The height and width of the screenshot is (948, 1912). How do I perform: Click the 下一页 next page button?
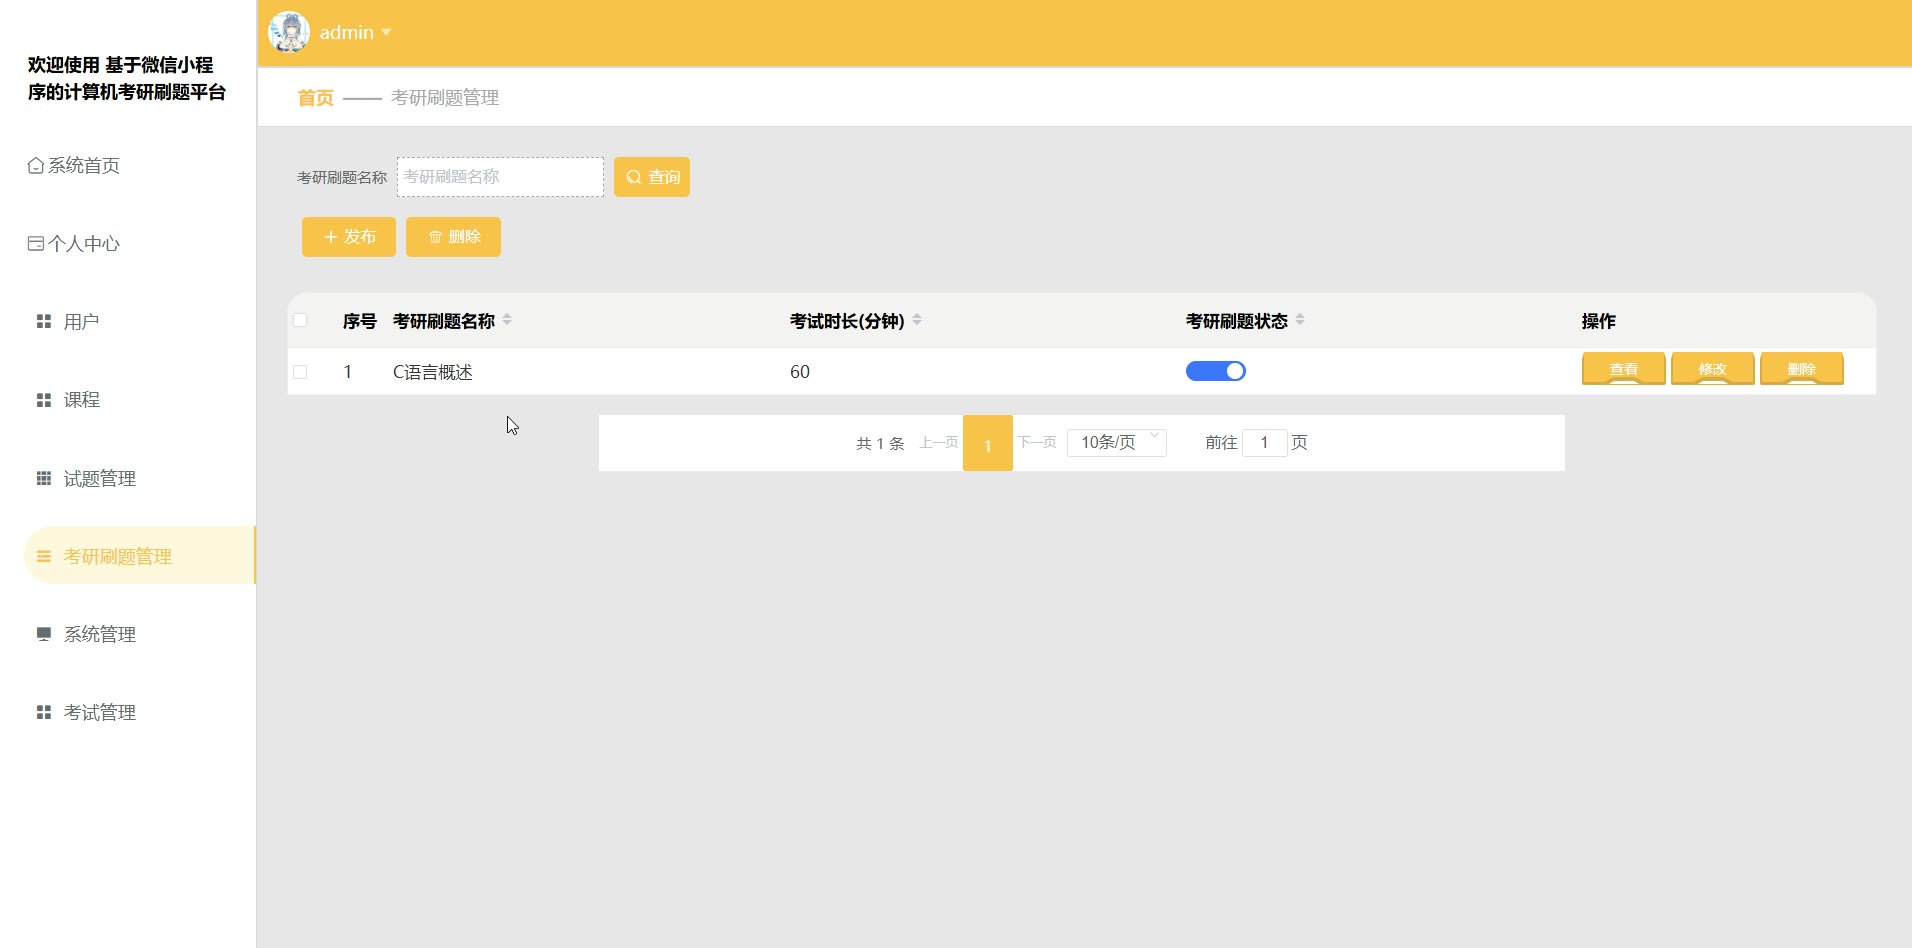(1037, 442)
